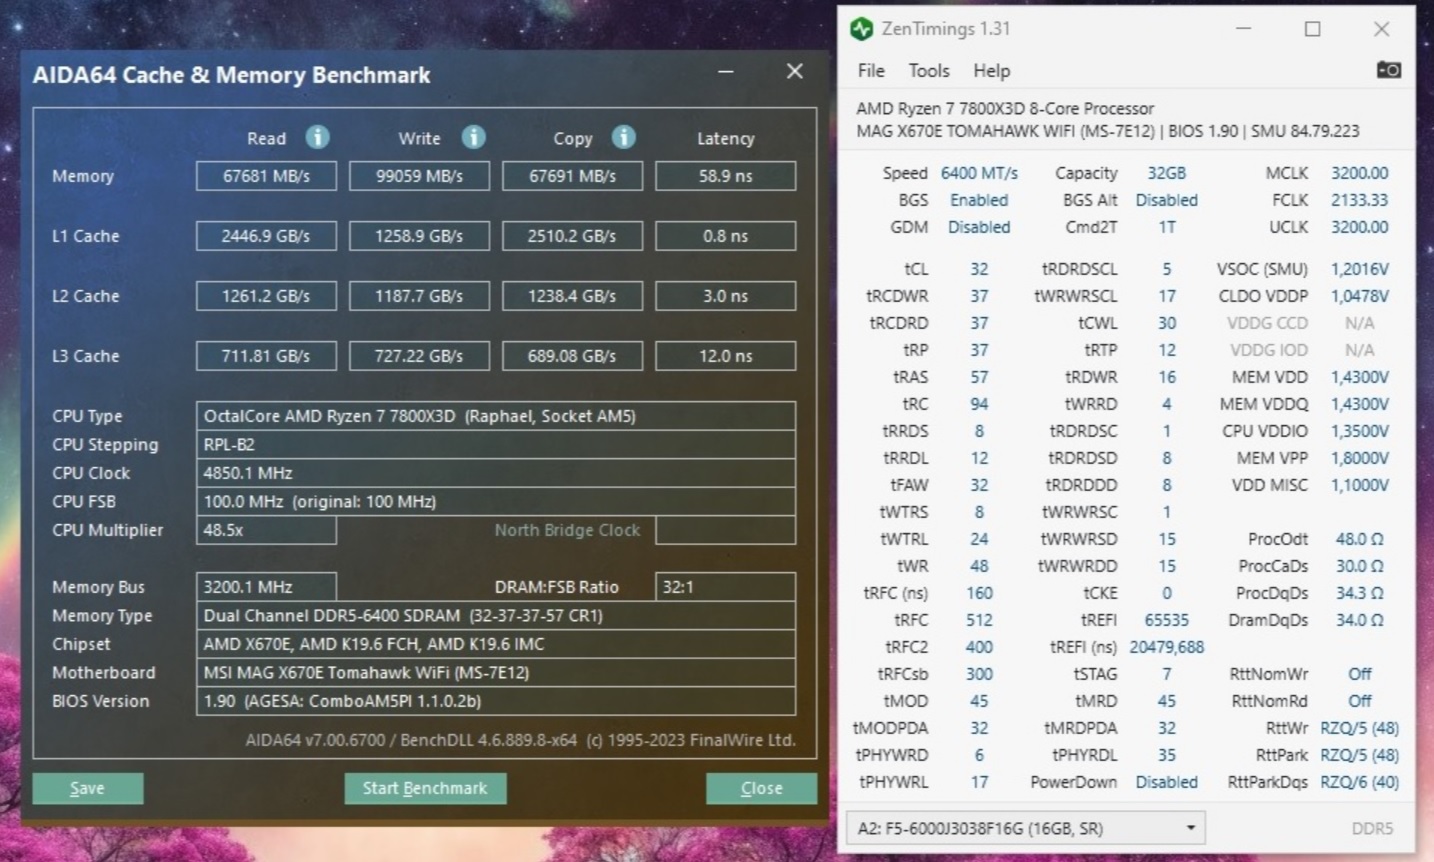
Task: Click the Memory Copy value 67691 MB/s
Action: coord(572,176)
